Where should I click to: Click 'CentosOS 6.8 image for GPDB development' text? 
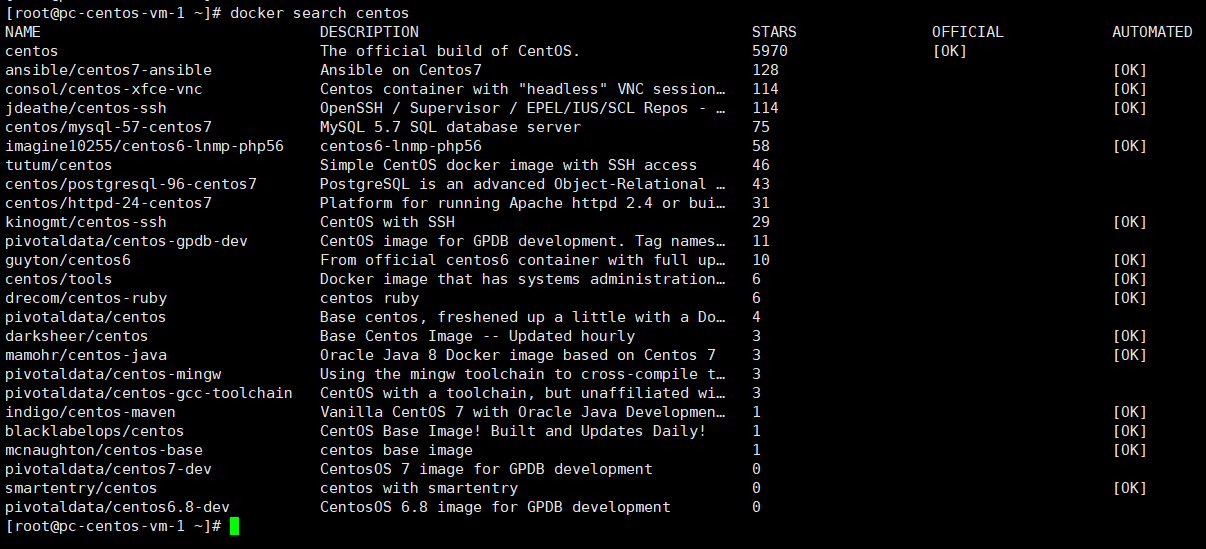495,507
